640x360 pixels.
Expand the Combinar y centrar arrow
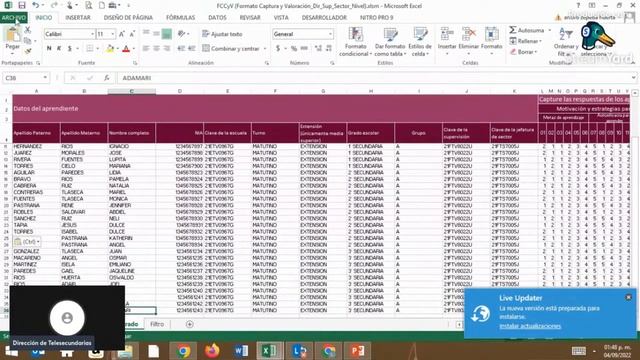coord(265,49)
